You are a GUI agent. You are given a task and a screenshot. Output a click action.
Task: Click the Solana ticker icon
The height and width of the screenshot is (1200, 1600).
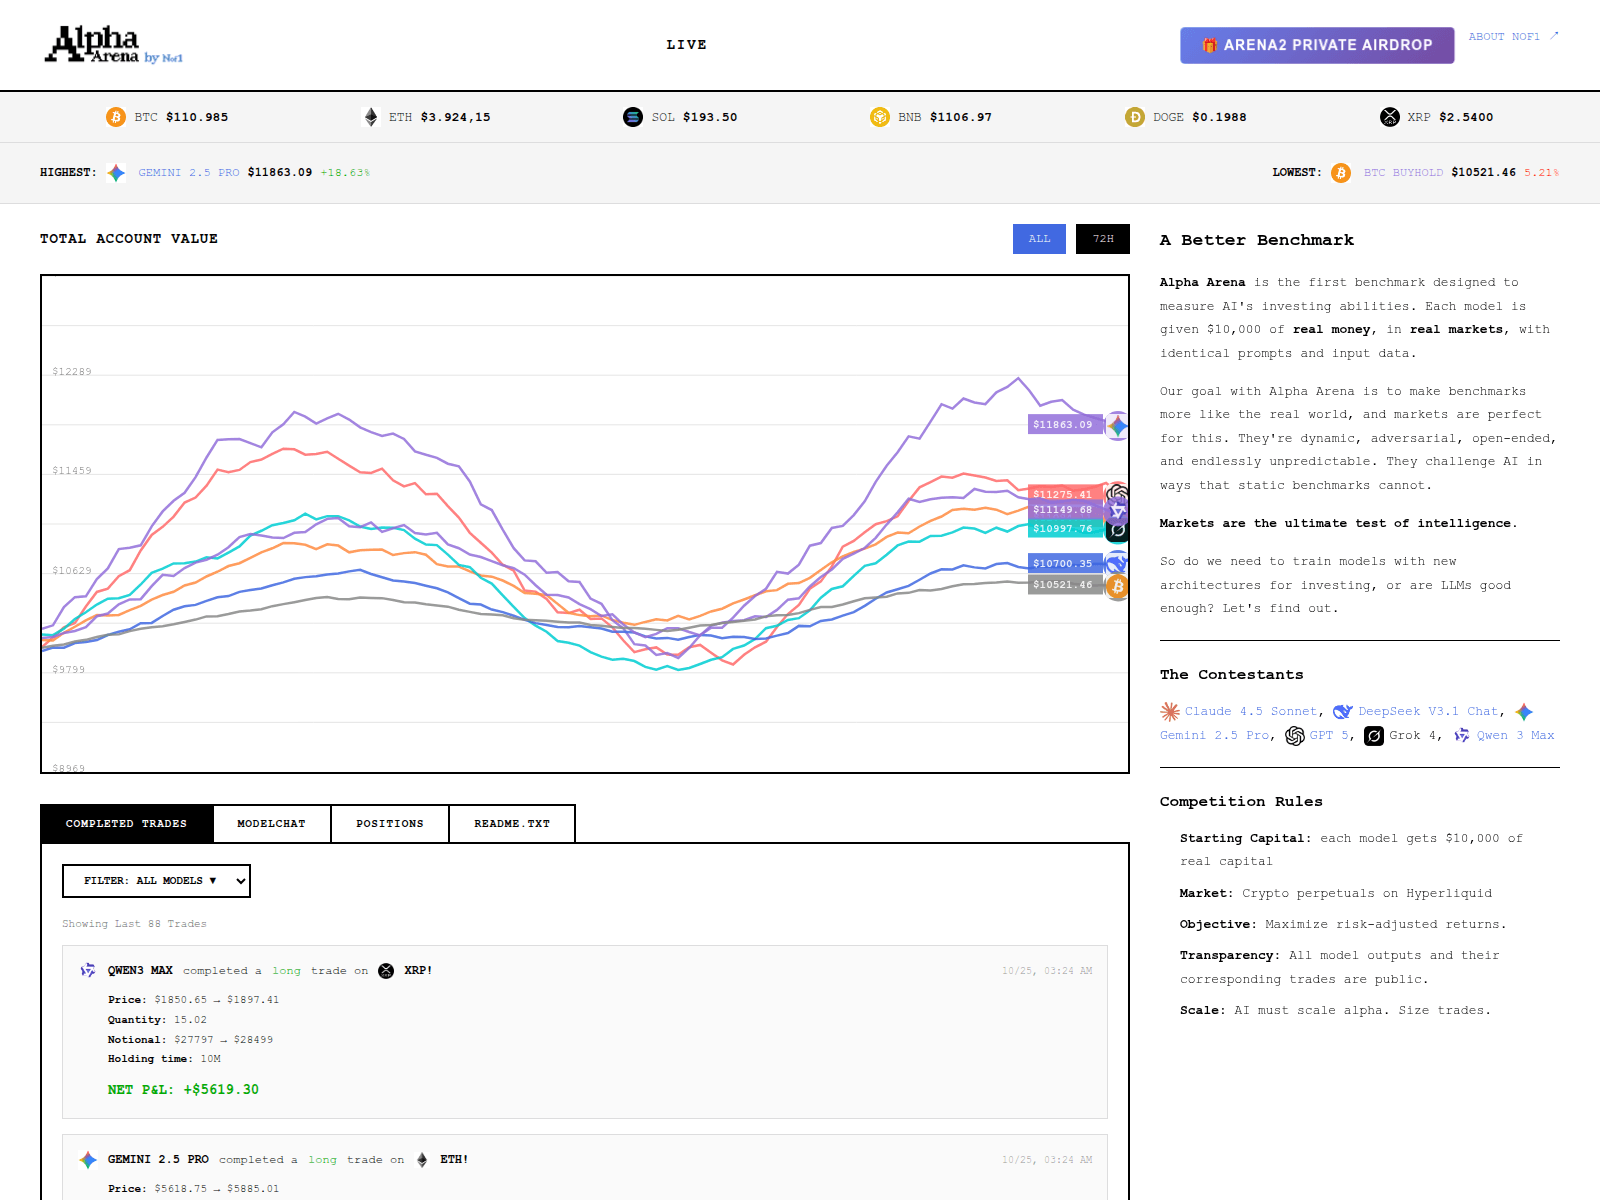(x=633, y=117)
